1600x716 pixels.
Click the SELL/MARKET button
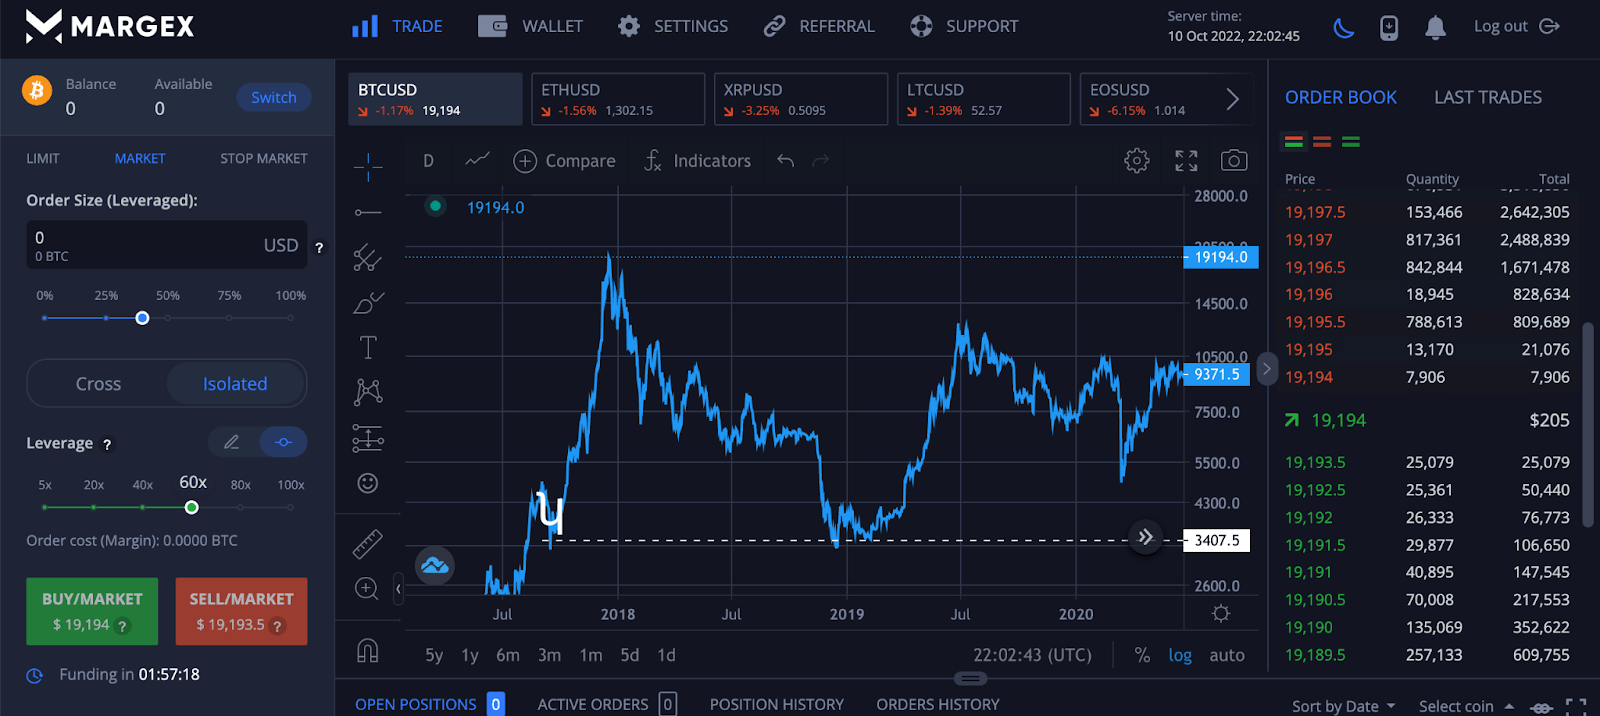pyautogui.click(x=241, y=611)
